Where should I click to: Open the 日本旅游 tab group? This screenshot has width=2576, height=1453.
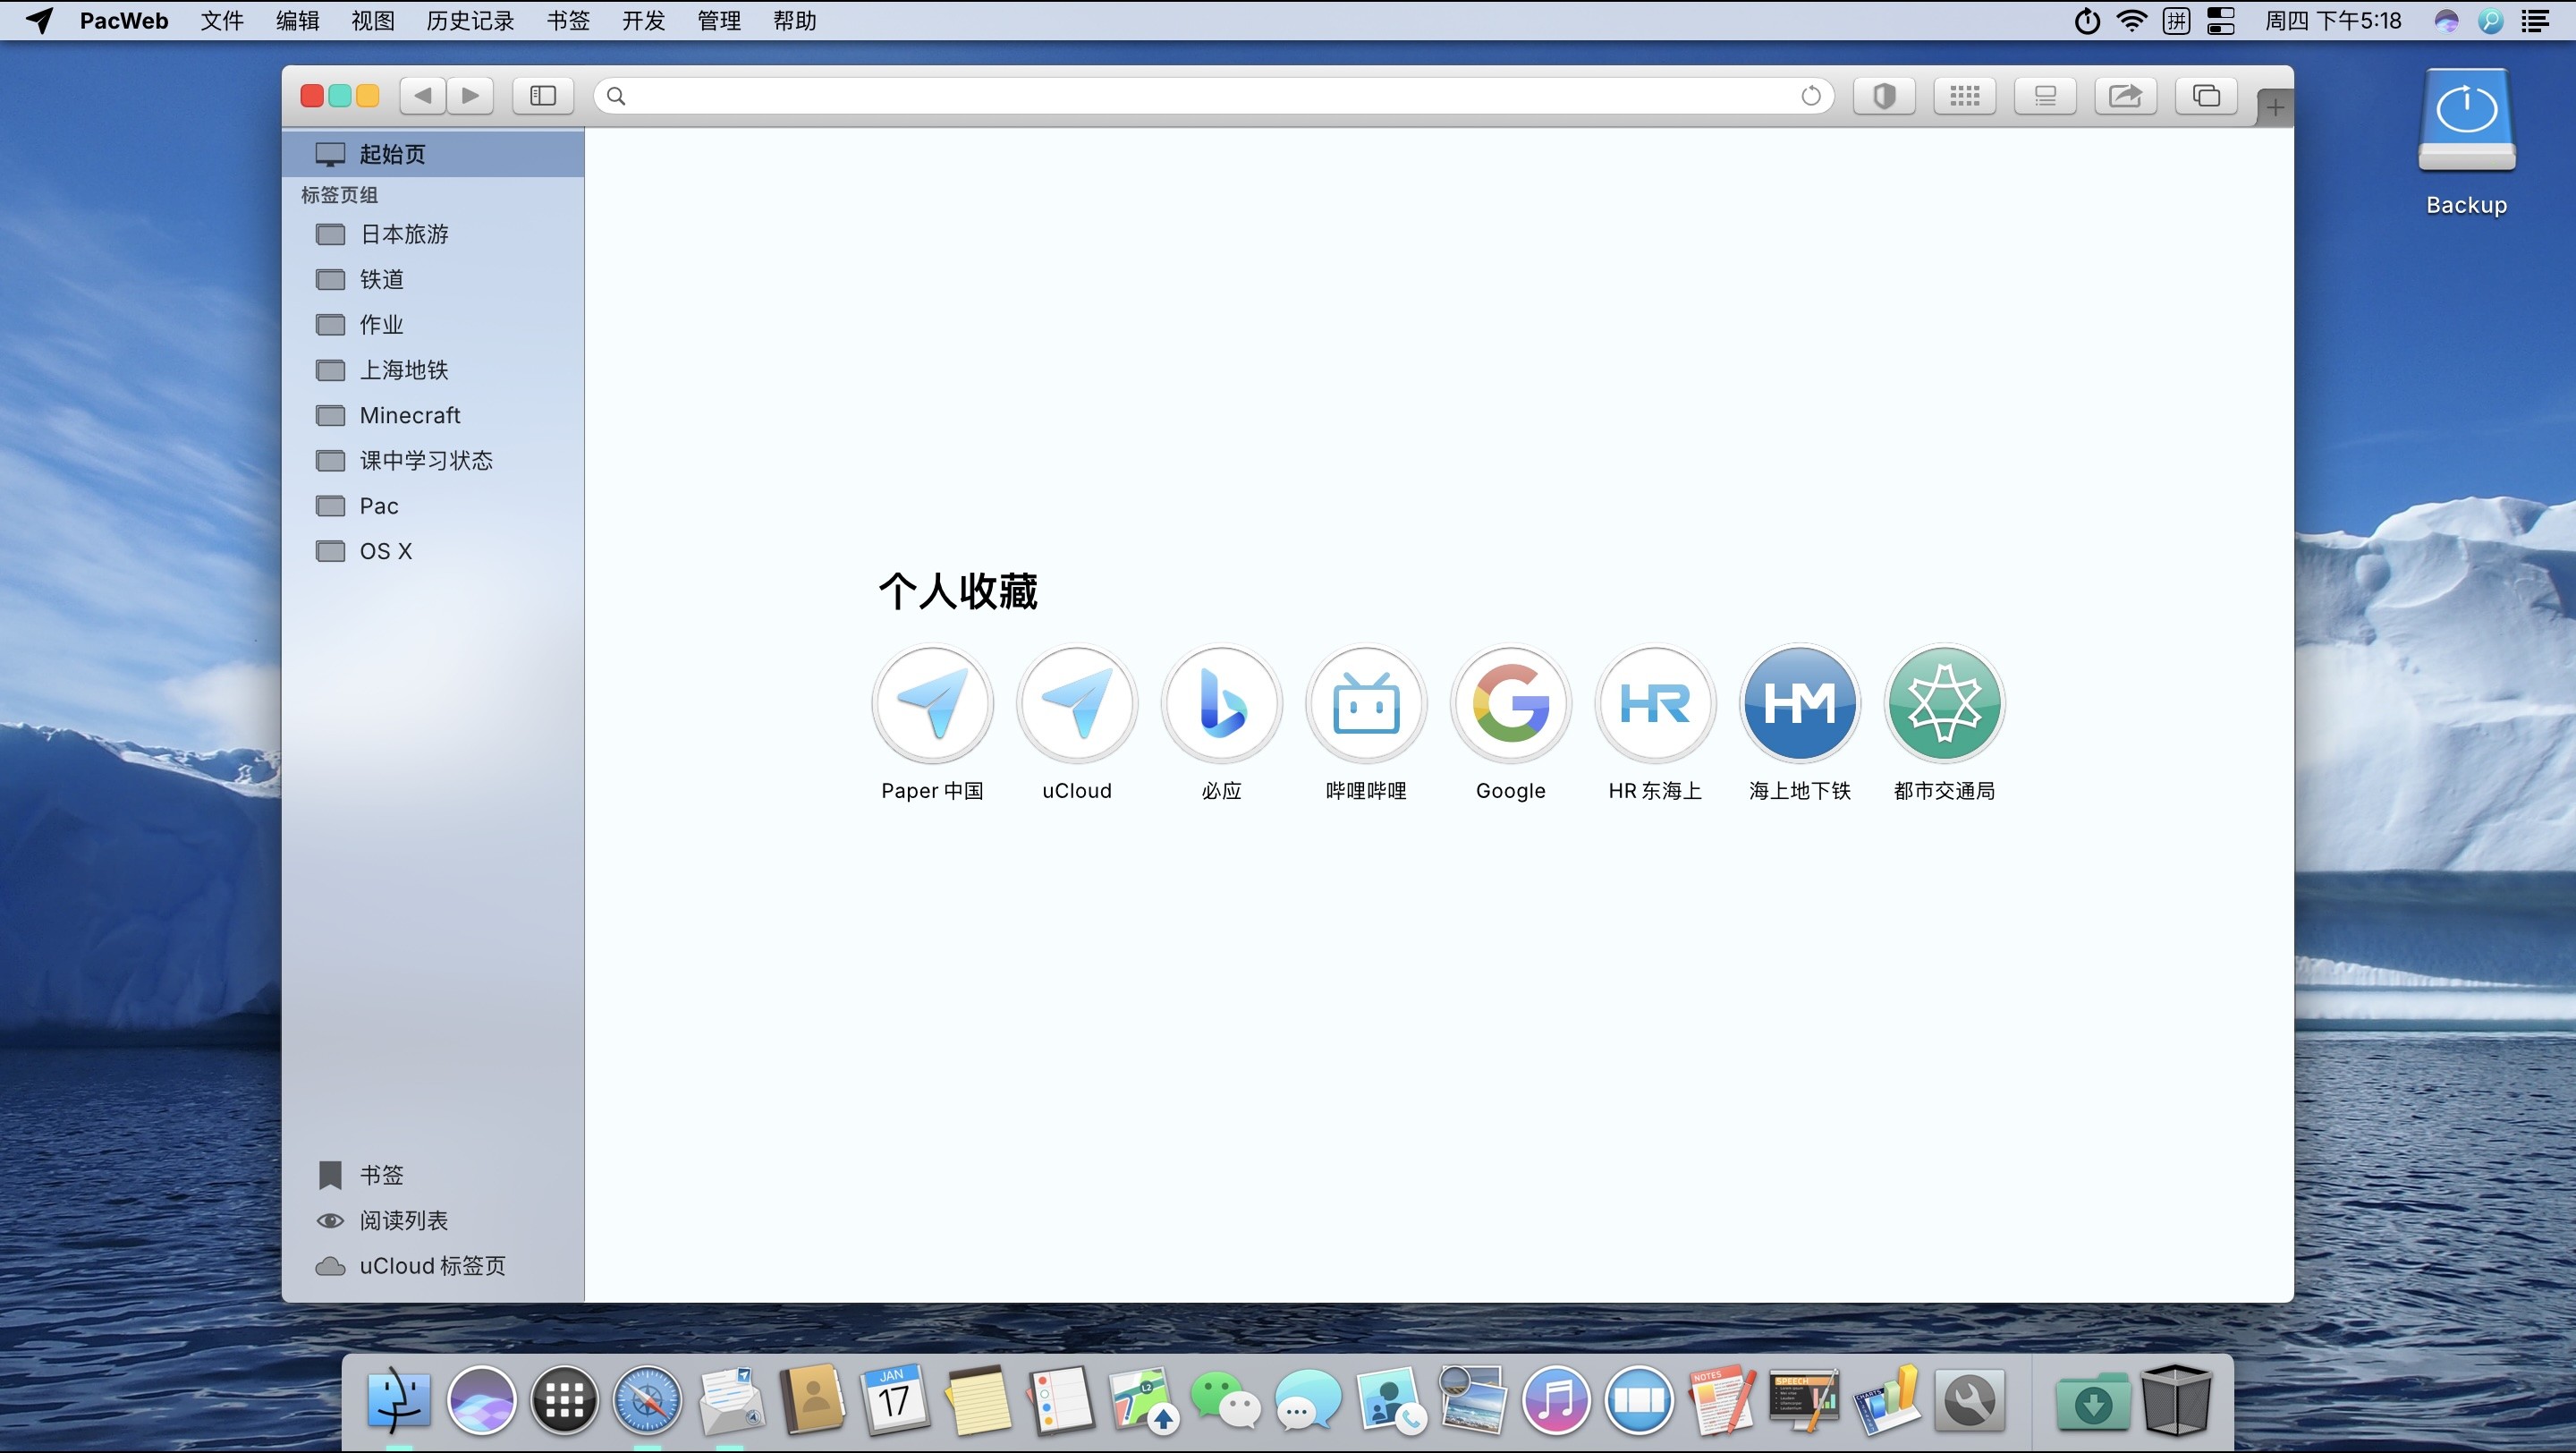point(433,234)
